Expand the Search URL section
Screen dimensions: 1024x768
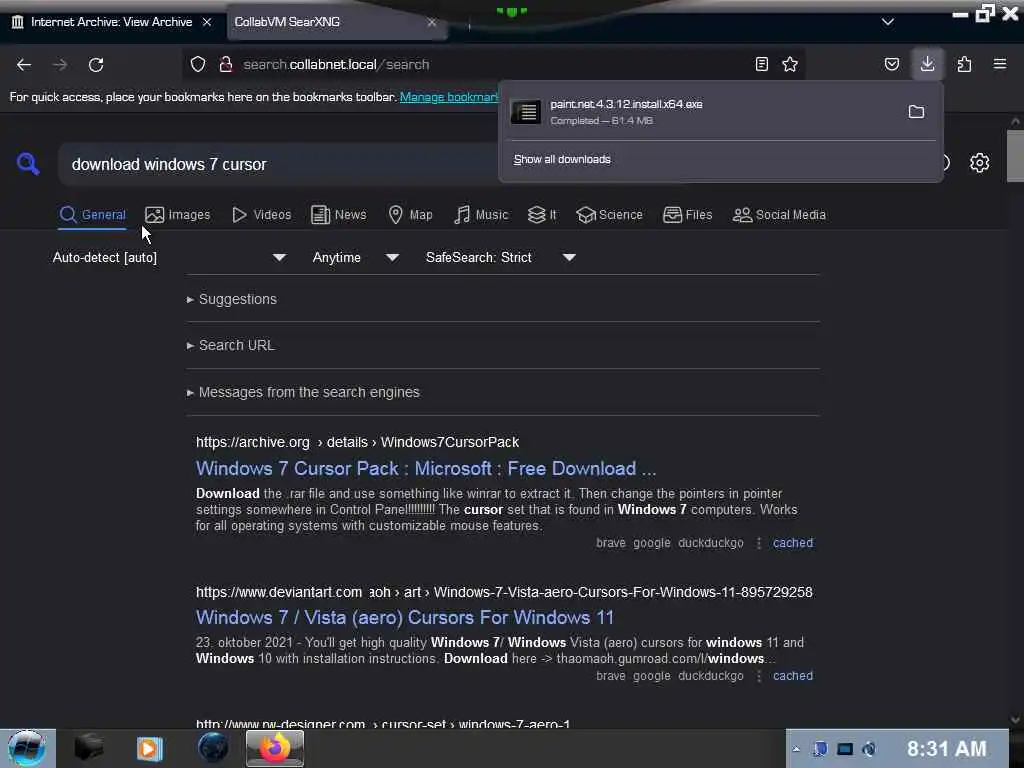231,345
